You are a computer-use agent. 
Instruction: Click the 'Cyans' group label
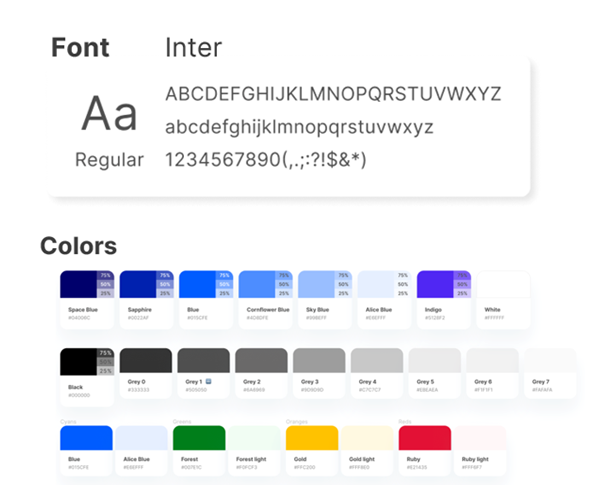point(68,422)
